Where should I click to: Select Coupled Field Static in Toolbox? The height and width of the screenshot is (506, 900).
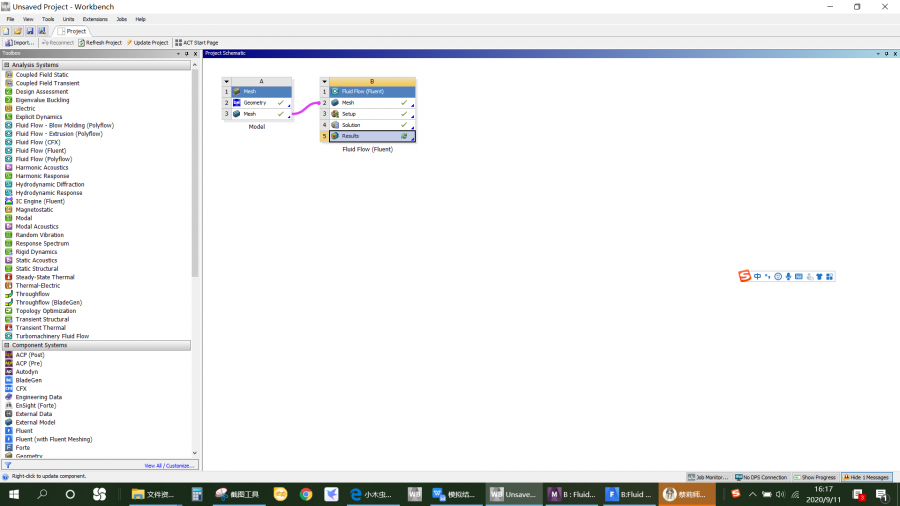point(42,75)
